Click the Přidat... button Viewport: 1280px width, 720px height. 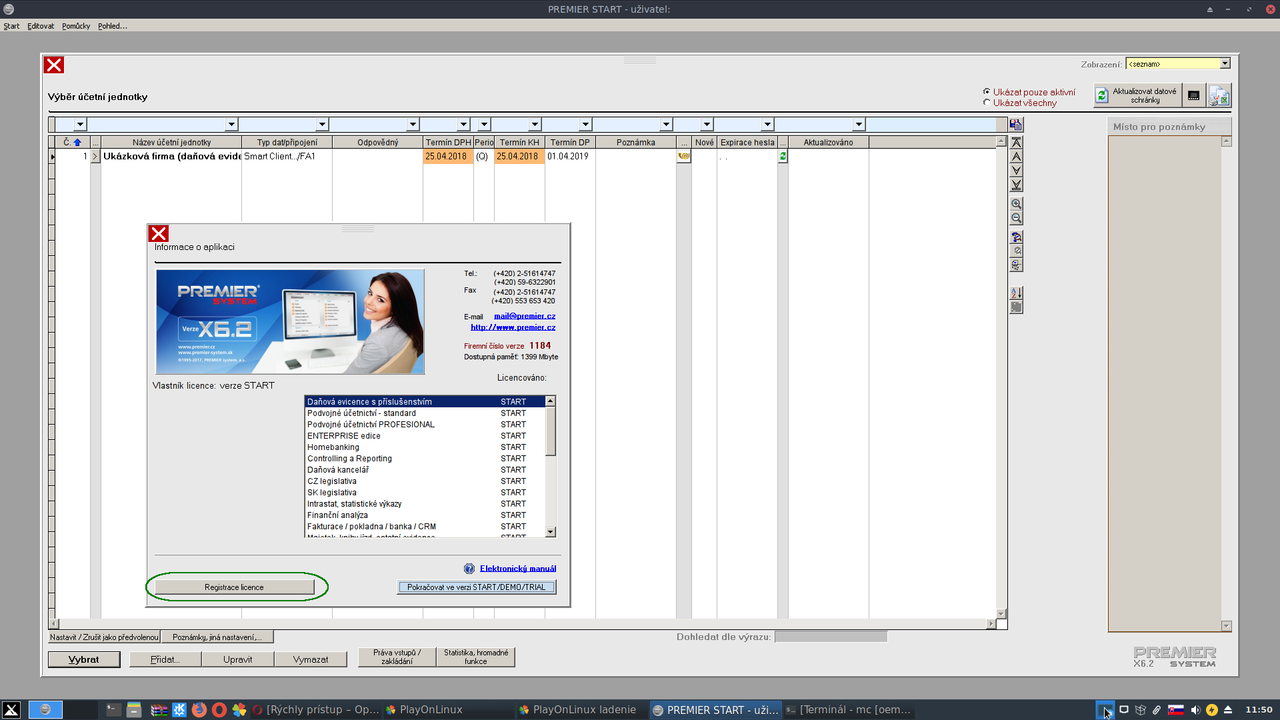[164, 660]
